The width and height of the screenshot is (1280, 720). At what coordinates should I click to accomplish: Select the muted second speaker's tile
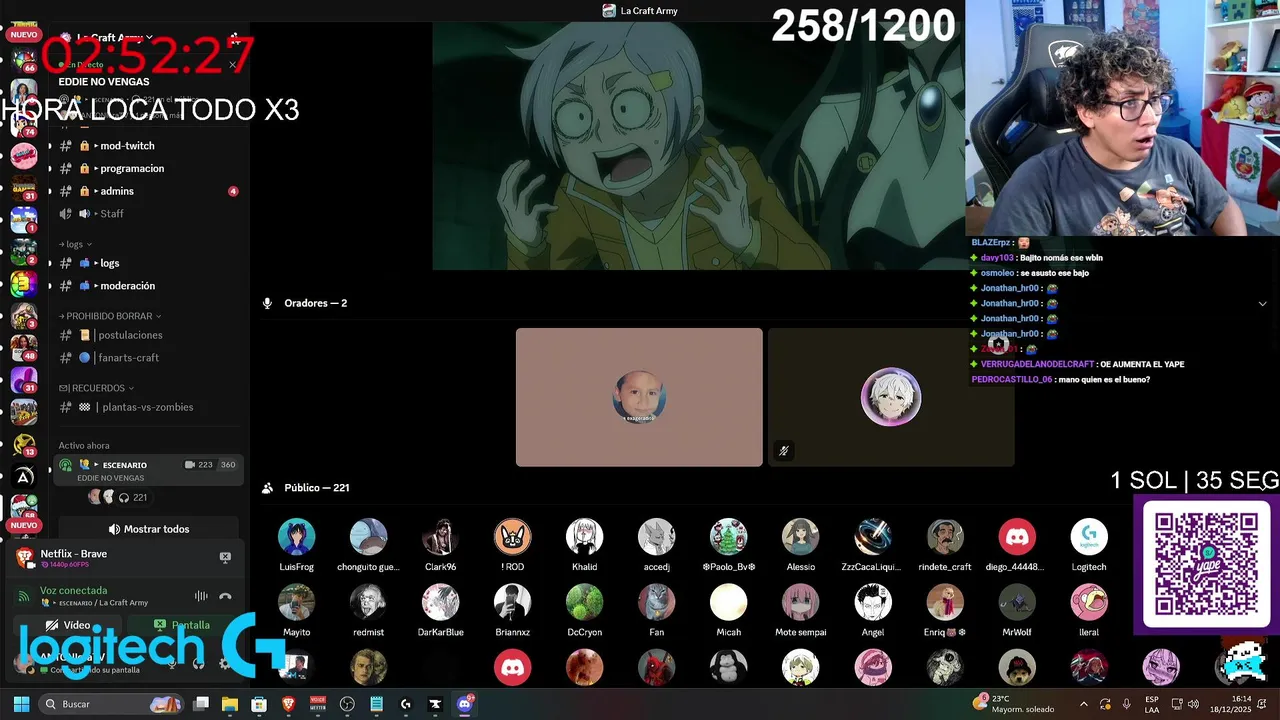(x=891, y=397)
